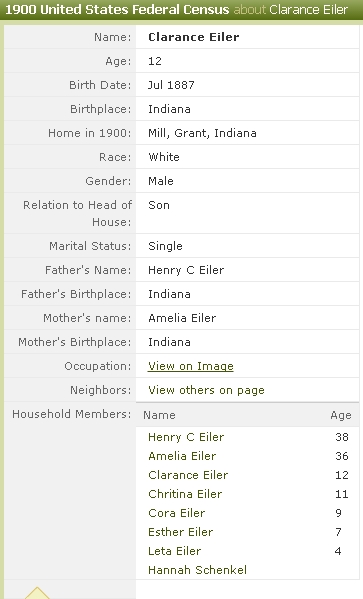Click the bold Clarance Eiler name value
363x599 pixels.
click(x=193, y=37)
